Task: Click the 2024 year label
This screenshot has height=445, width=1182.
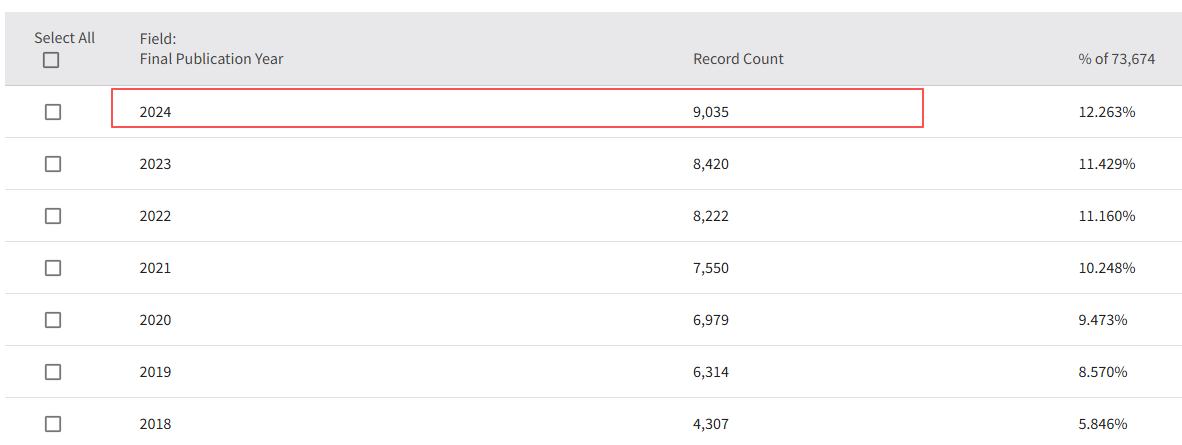Action: point(155,113)
